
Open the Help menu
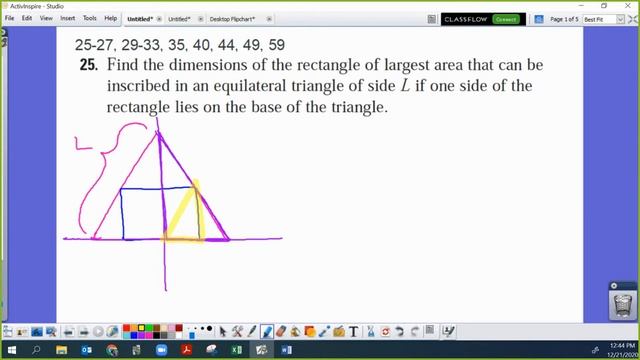click(x=110, y=18)
